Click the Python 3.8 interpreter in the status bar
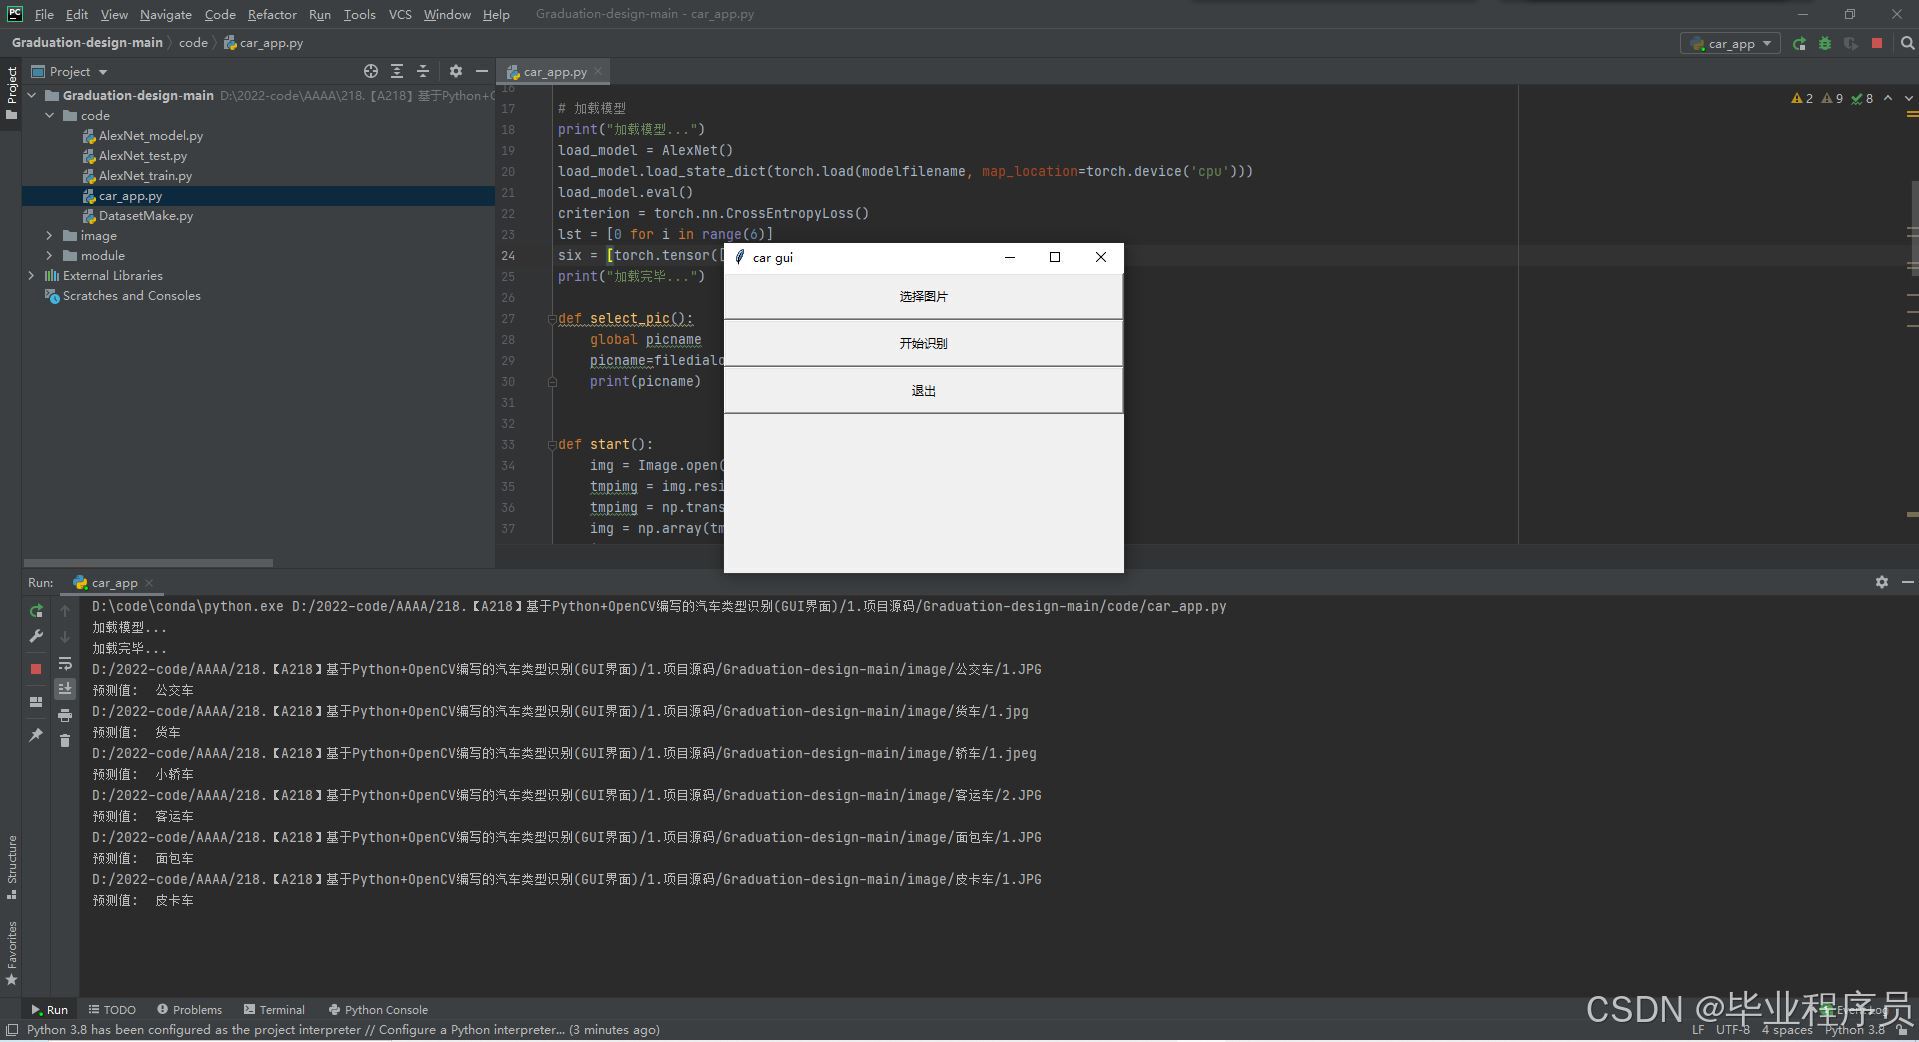The width and height of the screenshot is (1919, 1042). tap(1854, 1030)
